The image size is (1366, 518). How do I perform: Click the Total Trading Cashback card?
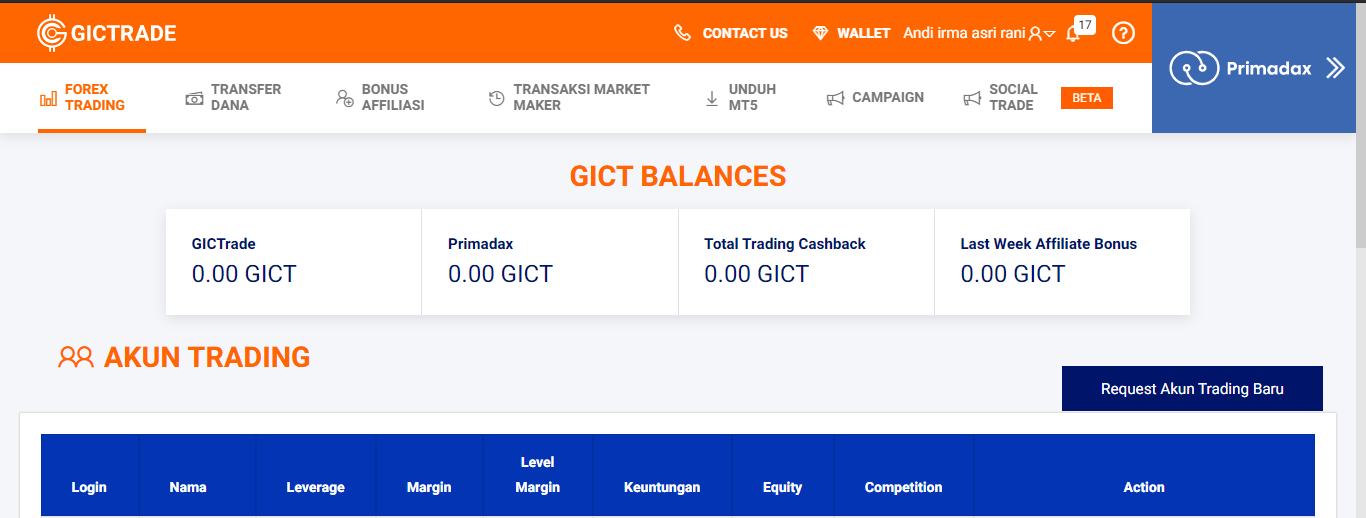(x=806, y=262)
